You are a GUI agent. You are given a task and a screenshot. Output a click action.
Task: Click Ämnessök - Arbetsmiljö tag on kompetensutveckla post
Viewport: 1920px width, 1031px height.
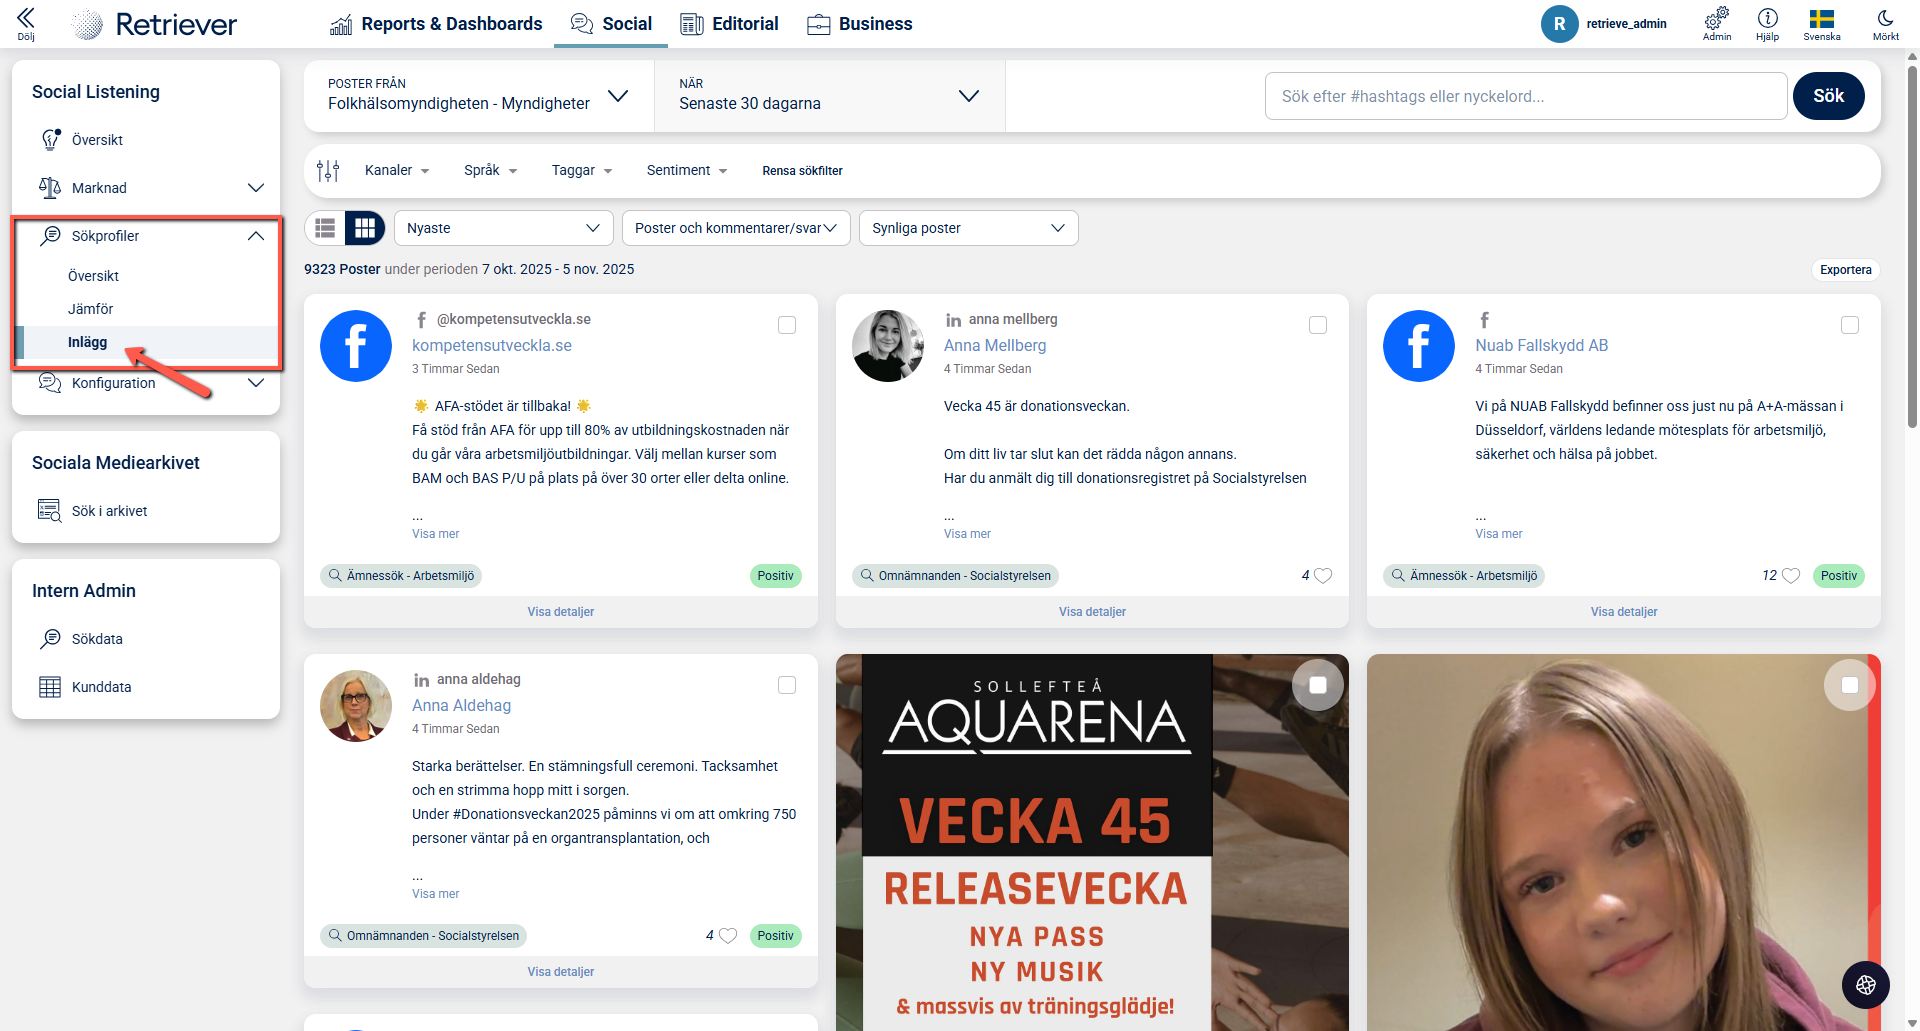pyautogui.click(x=401, y=576)
